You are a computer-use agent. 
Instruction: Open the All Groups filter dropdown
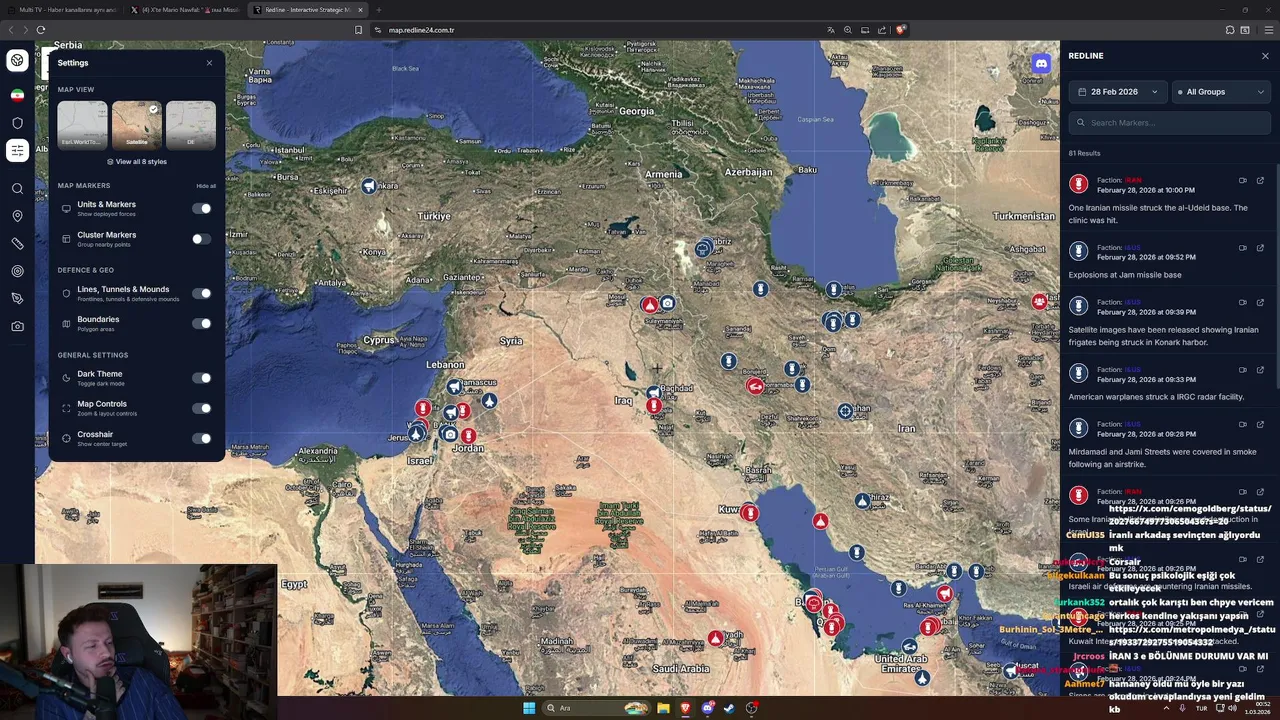1221,92
